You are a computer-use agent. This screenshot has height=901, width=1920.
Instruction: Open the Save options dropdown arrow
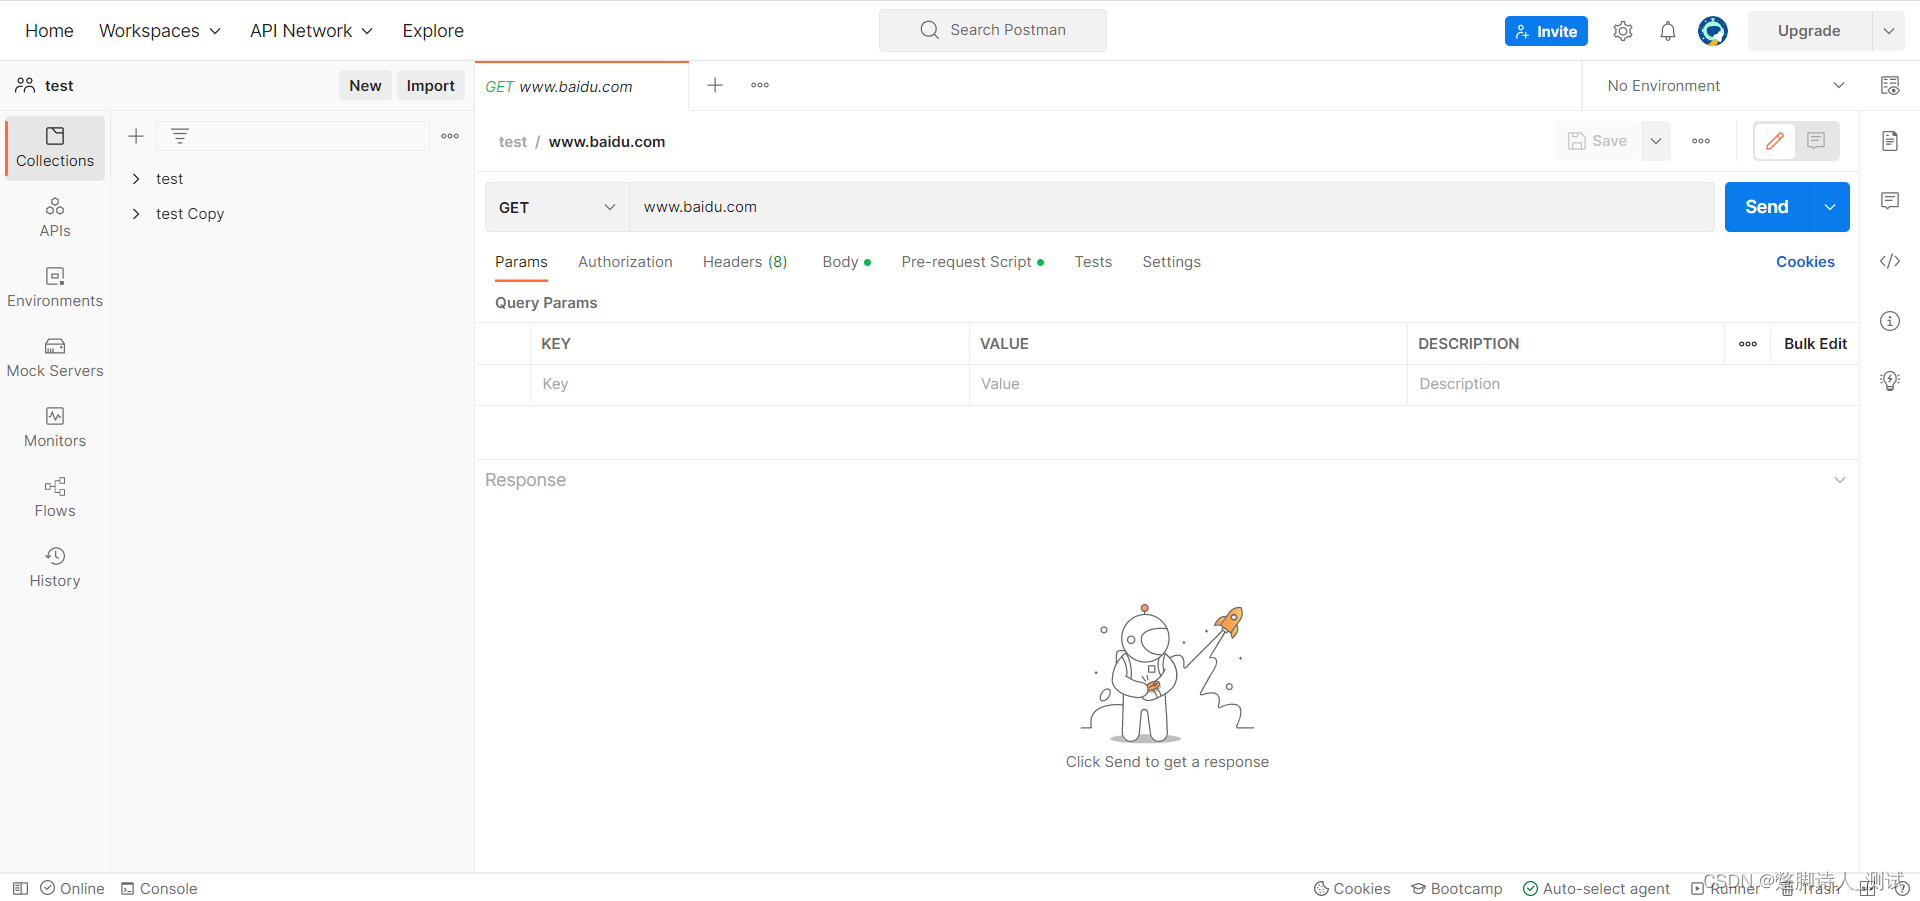coord(1656,141)
